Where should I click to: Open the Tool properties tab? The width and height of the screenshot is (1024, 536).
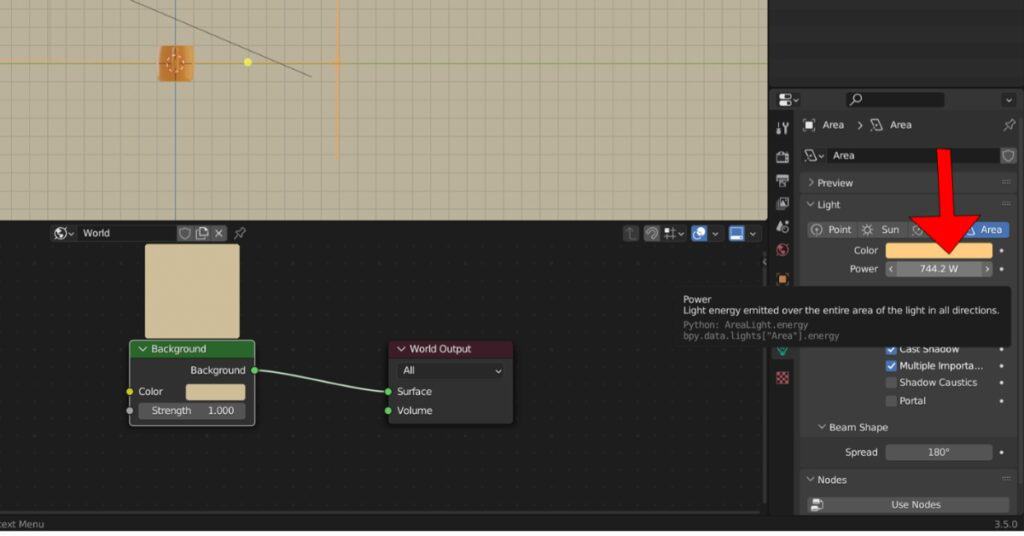click(x=782, y=128)
